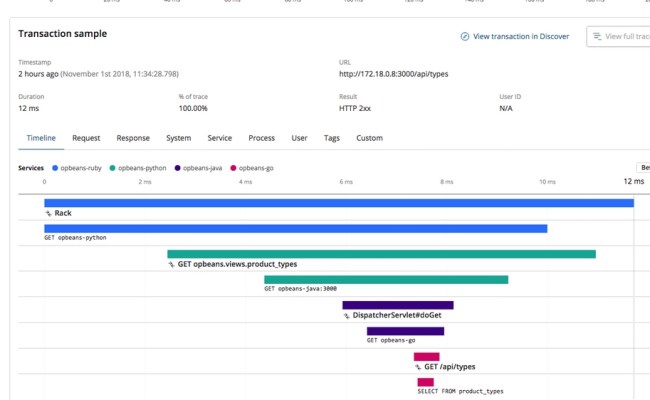
Task: Click the N/A user ID value
Action: [x=506, y=109]
